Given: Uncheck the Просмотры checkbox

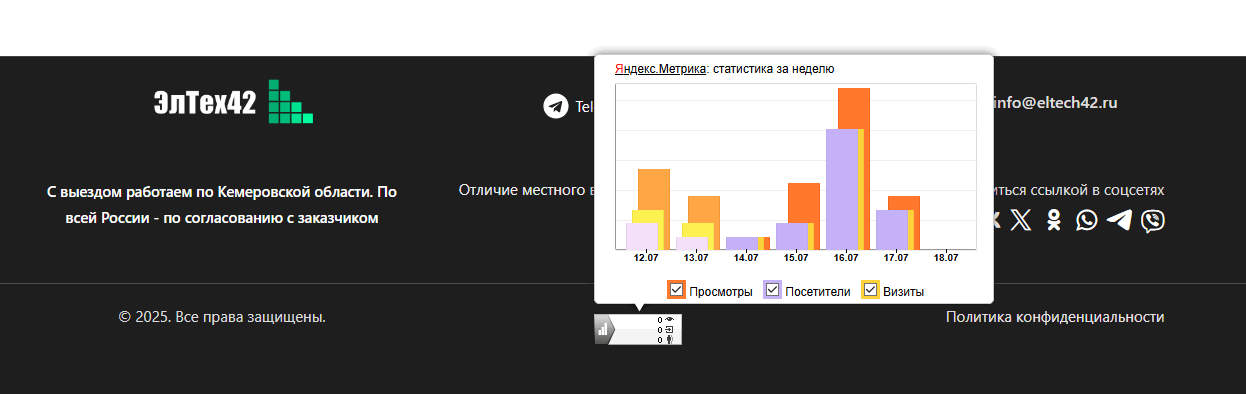Looking at the screenshot, I should coord(677,290).
